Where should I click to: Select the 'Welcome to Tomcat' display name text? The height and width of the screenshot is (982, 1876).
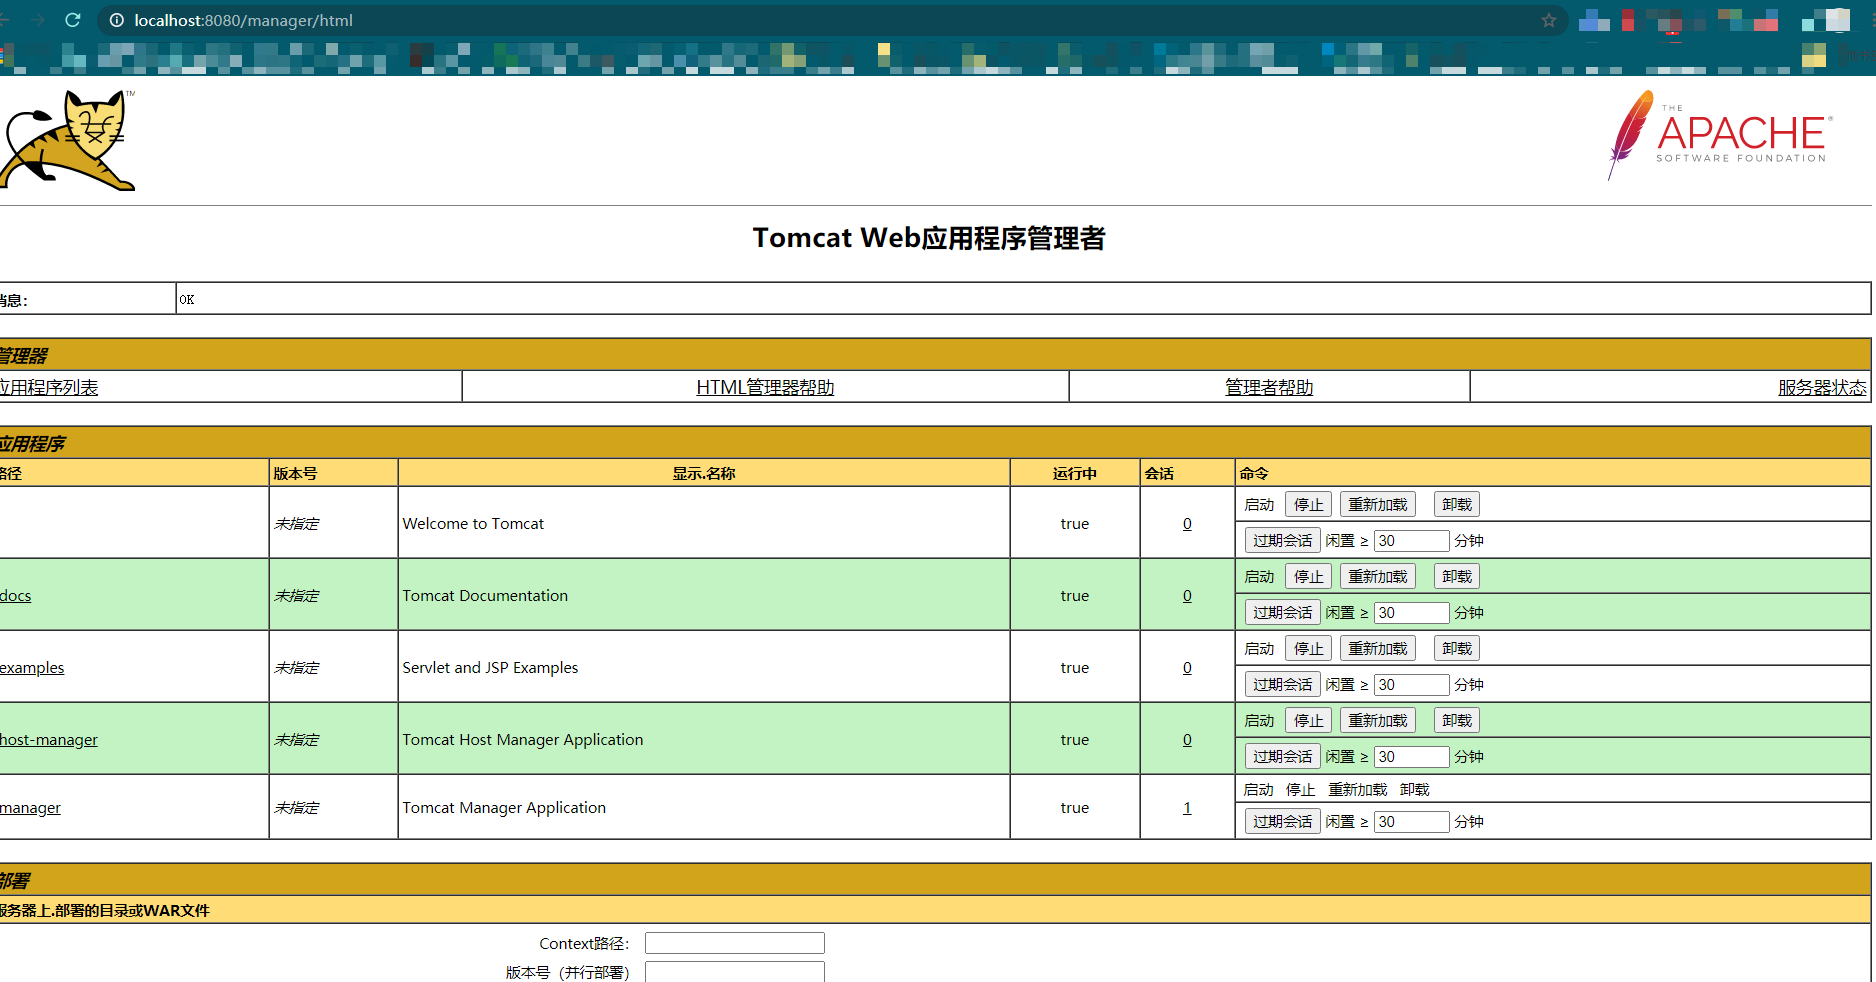pyautogui.click(x=473, y=523)
